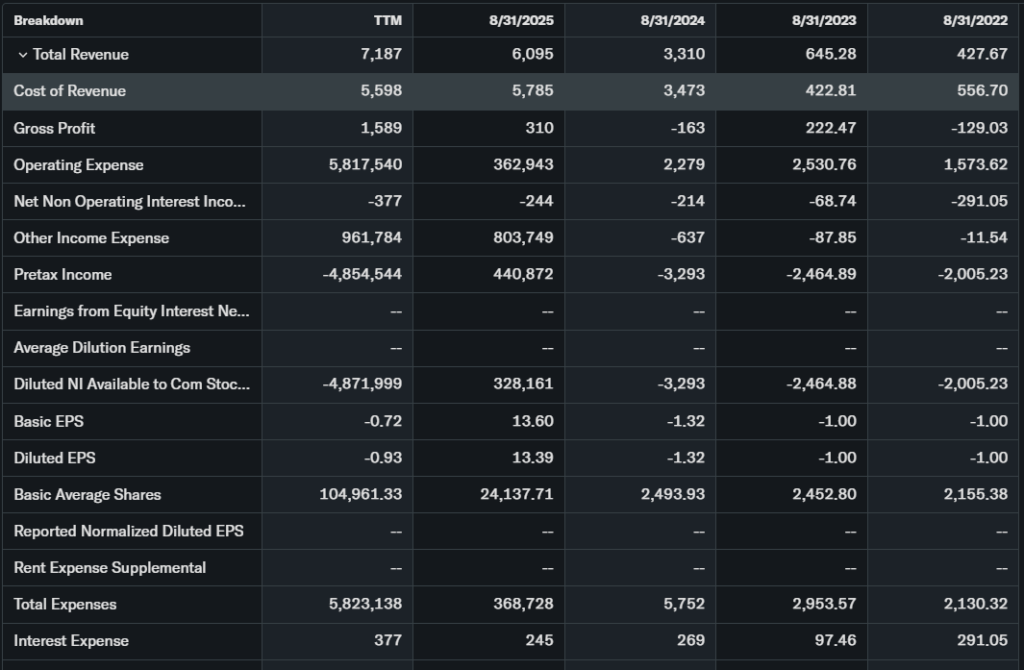Click the truncated Diluted NI Available row label
Viewport: 1024px width, 670px height.
click(132, 384)
